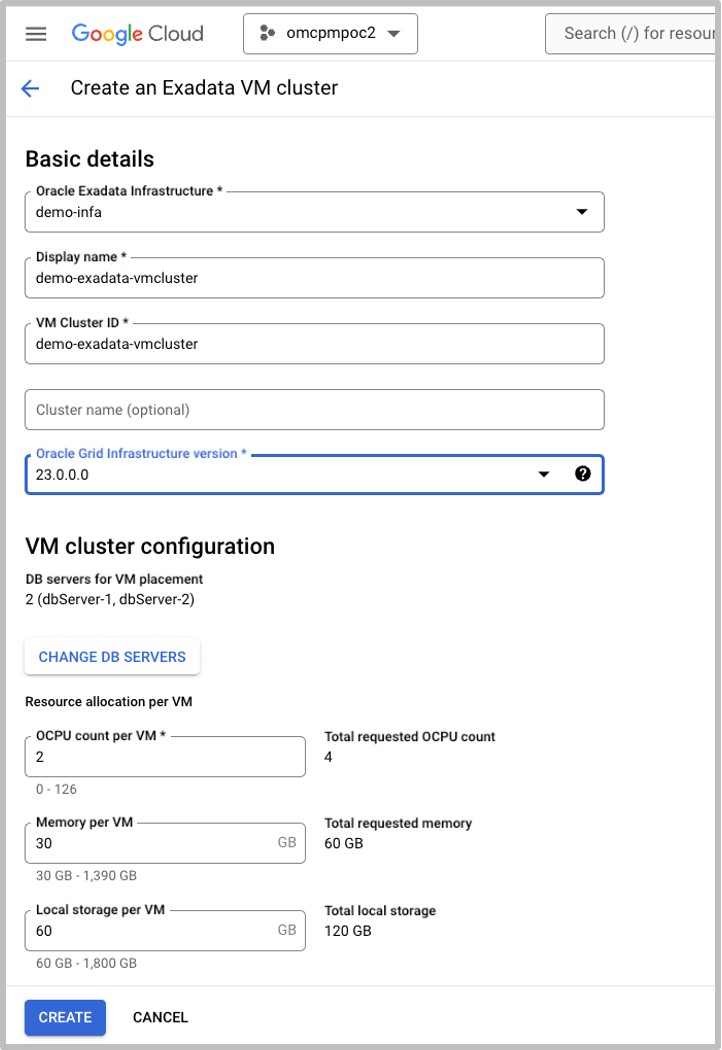Open the Oracle Exadata Infrastructure dropdown arrow
The image size is (722, 1050).
[584, 211]
